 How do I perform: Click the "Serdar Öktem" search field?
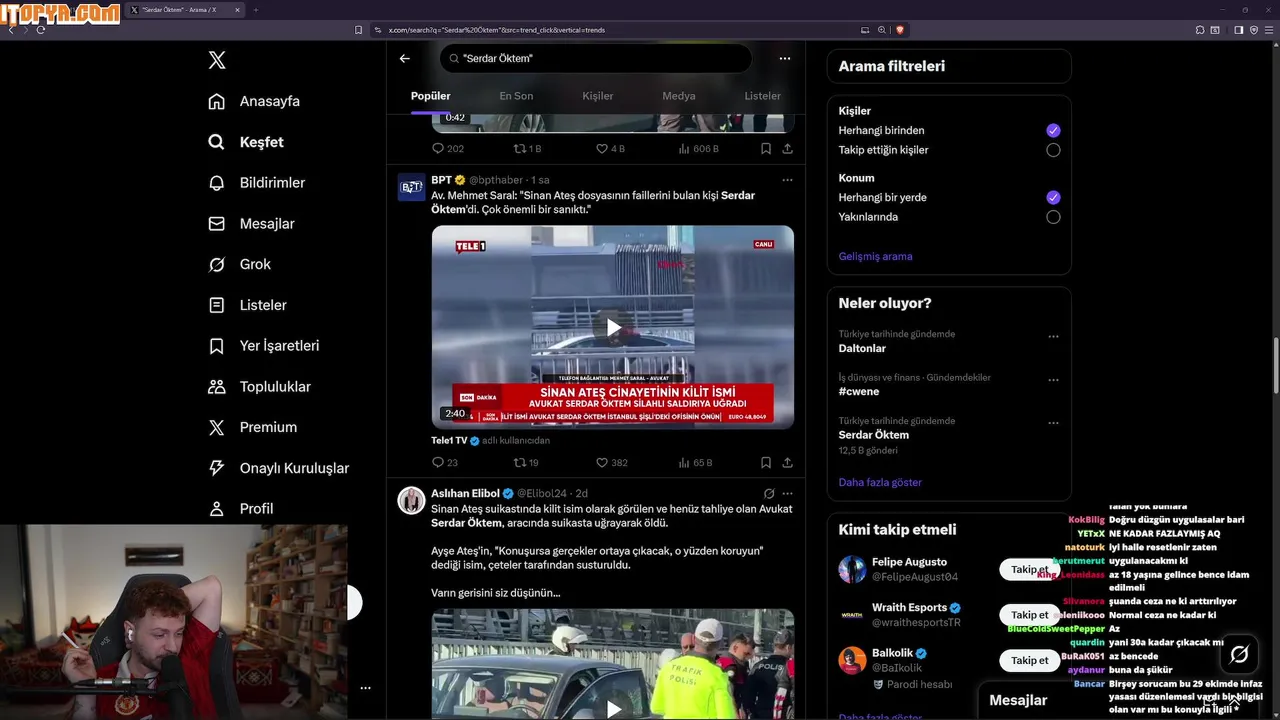[595, 58]
